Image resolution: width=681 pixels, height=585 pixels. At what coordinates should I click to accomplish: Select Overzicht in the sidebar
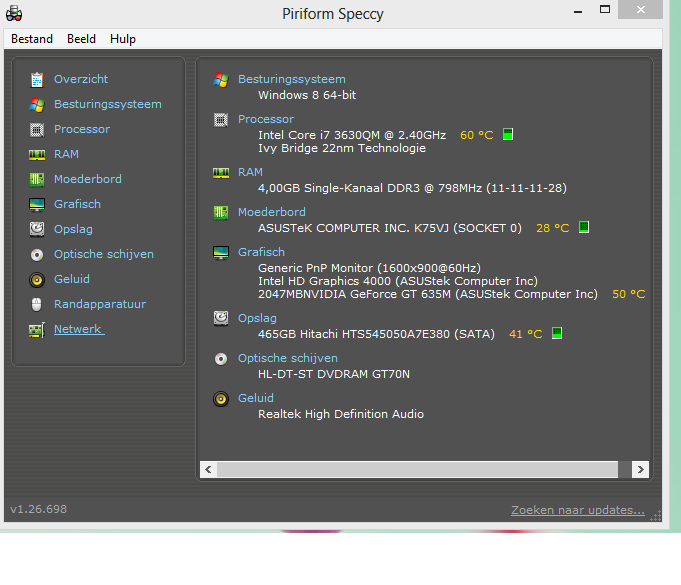[x=81, y=79]
